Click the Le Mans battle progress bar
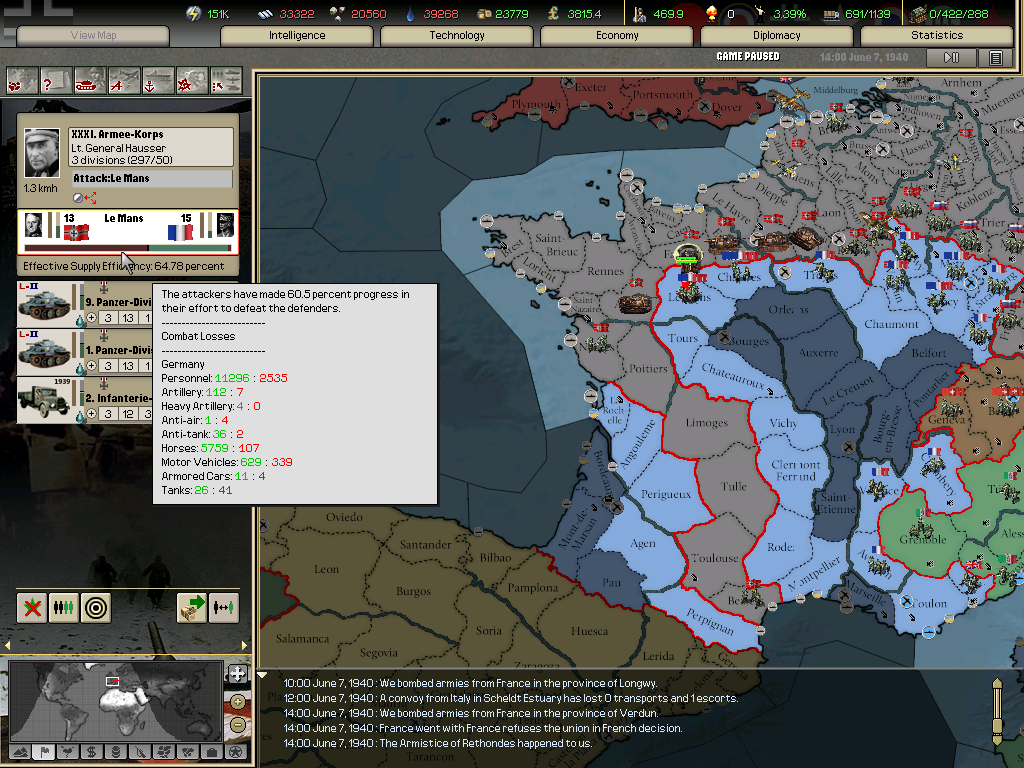The image size is (1024, 768). click(128, 248)
